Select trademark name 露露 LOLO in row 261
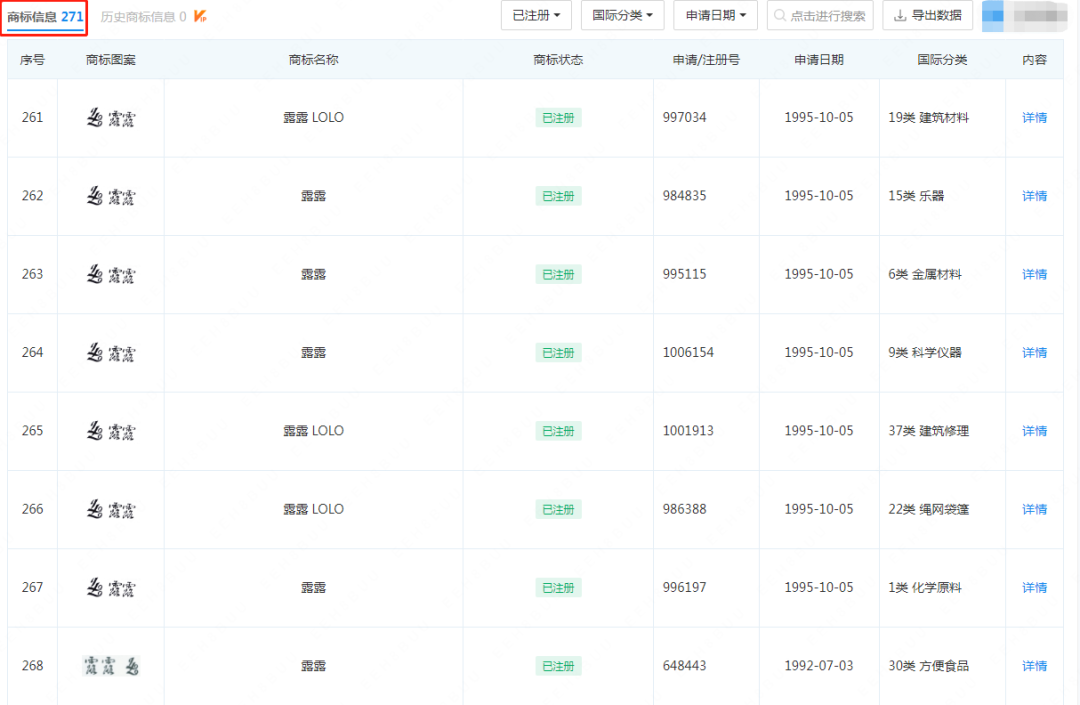 (x=313, y=118)
